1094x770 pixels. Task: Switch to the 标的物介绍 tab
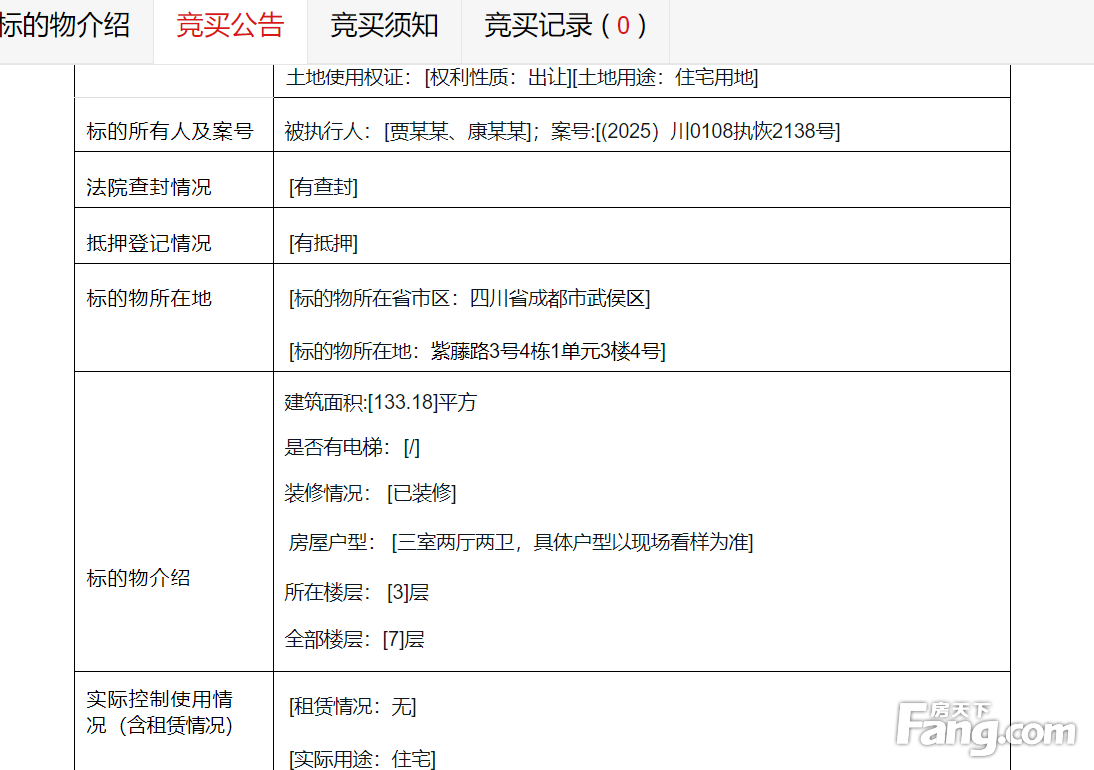pos(66,26)
